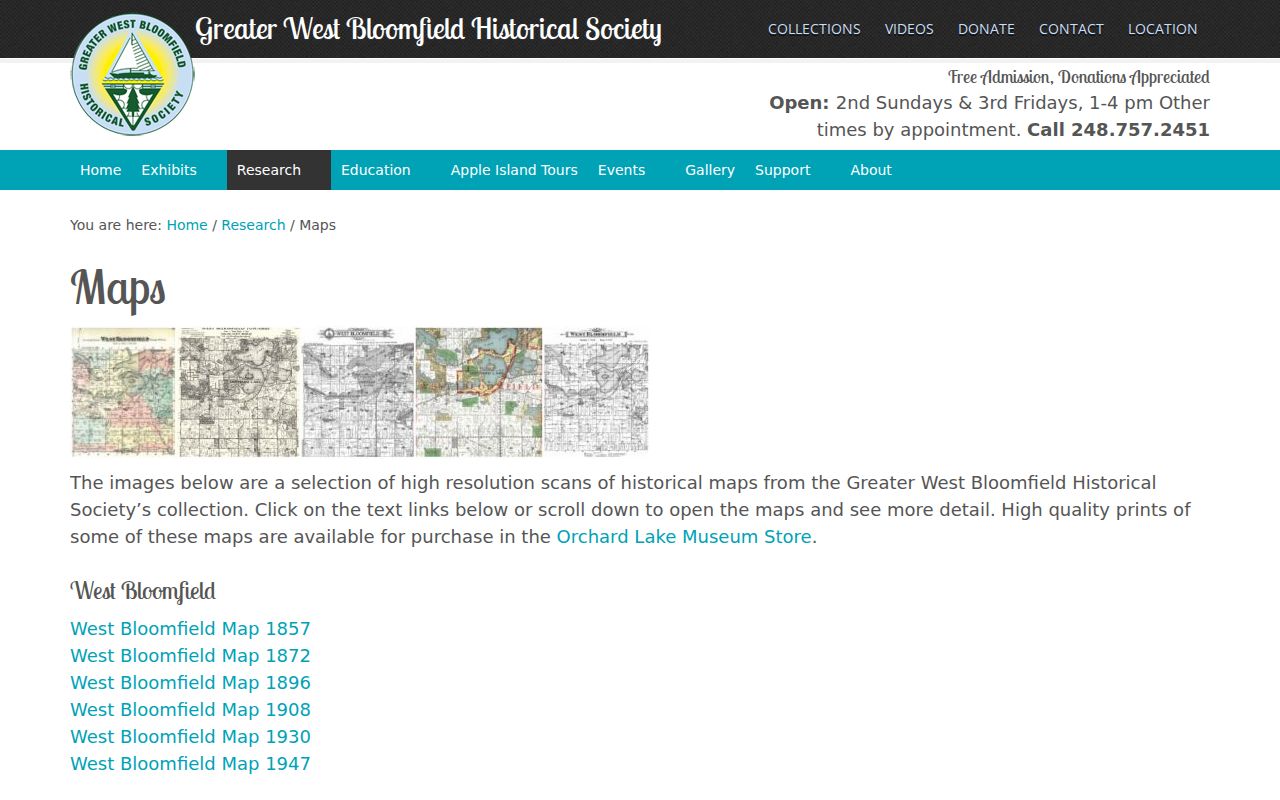This screenshot has height=800, width=1280.
Task: Open the fourth map thumbnail with orange outline
Action: pyautogui.click(x=479, y=392)
